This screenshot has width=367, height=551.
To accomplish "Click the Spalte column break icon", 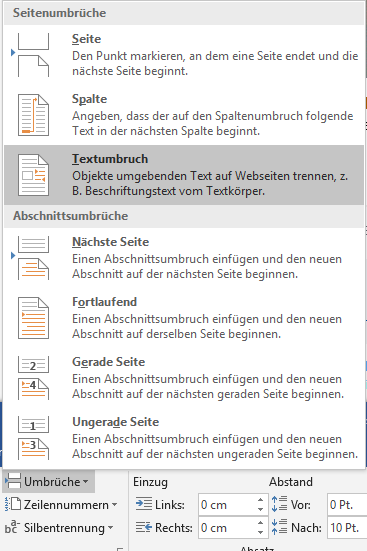I will coord(33,115).
